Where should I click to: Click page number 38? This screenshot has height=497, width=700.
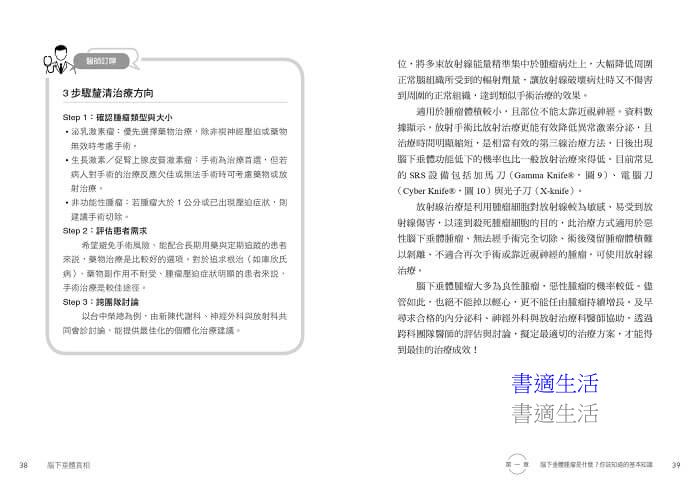coord(23,465)
